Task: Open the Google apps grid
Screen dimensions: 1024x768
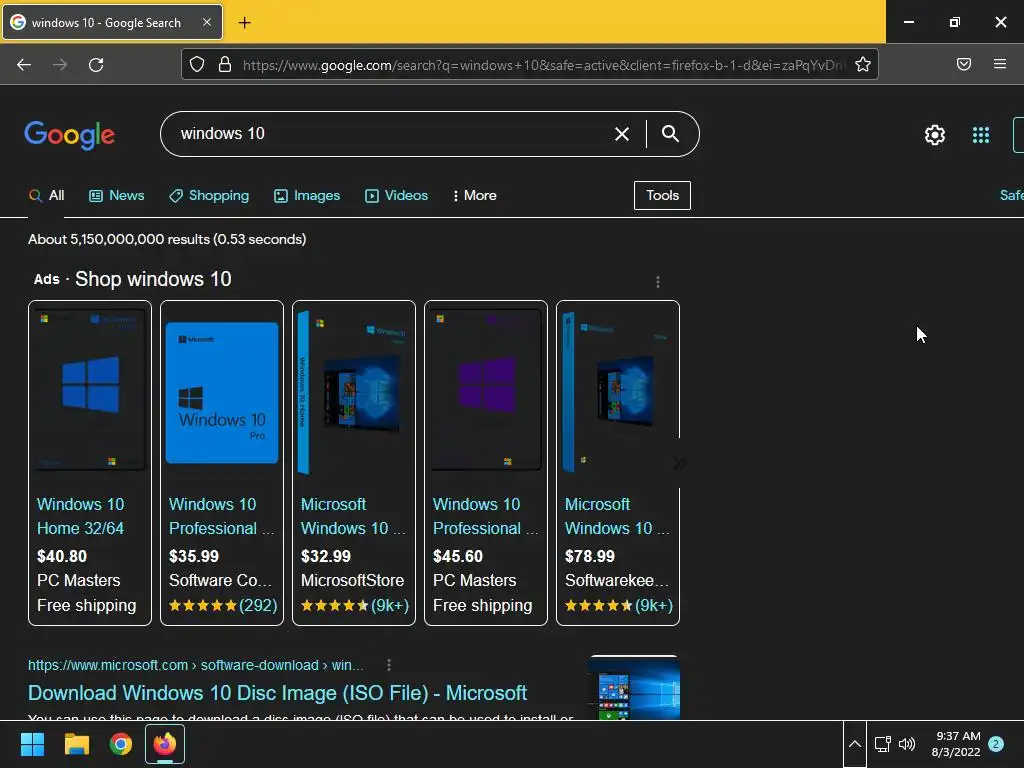Action: pos(980,135)
